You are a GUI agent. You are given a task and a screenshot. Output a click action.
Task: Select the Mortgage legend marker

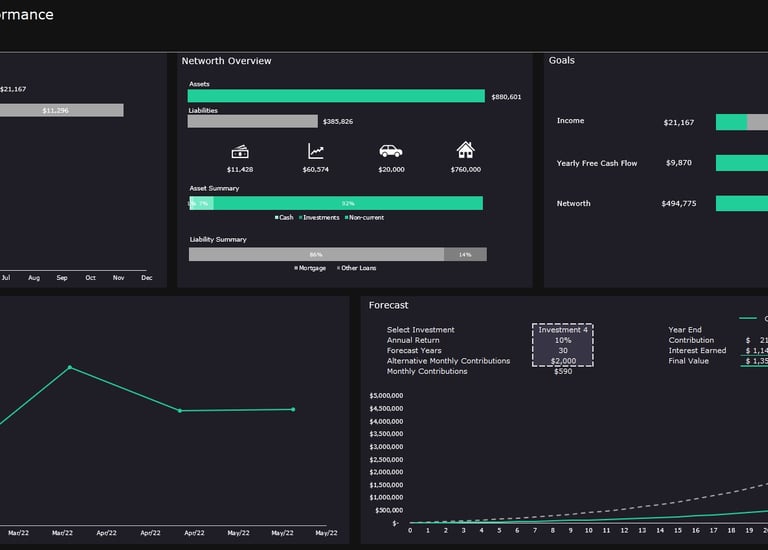tap(296, 268)
